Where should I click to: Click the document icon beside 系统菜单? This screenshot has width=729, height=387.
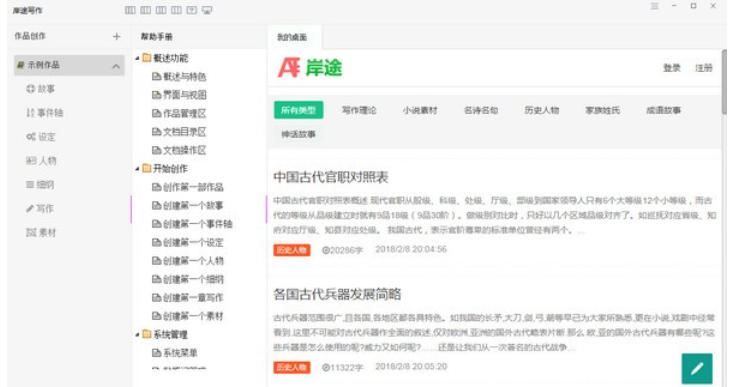click(157, 353)
